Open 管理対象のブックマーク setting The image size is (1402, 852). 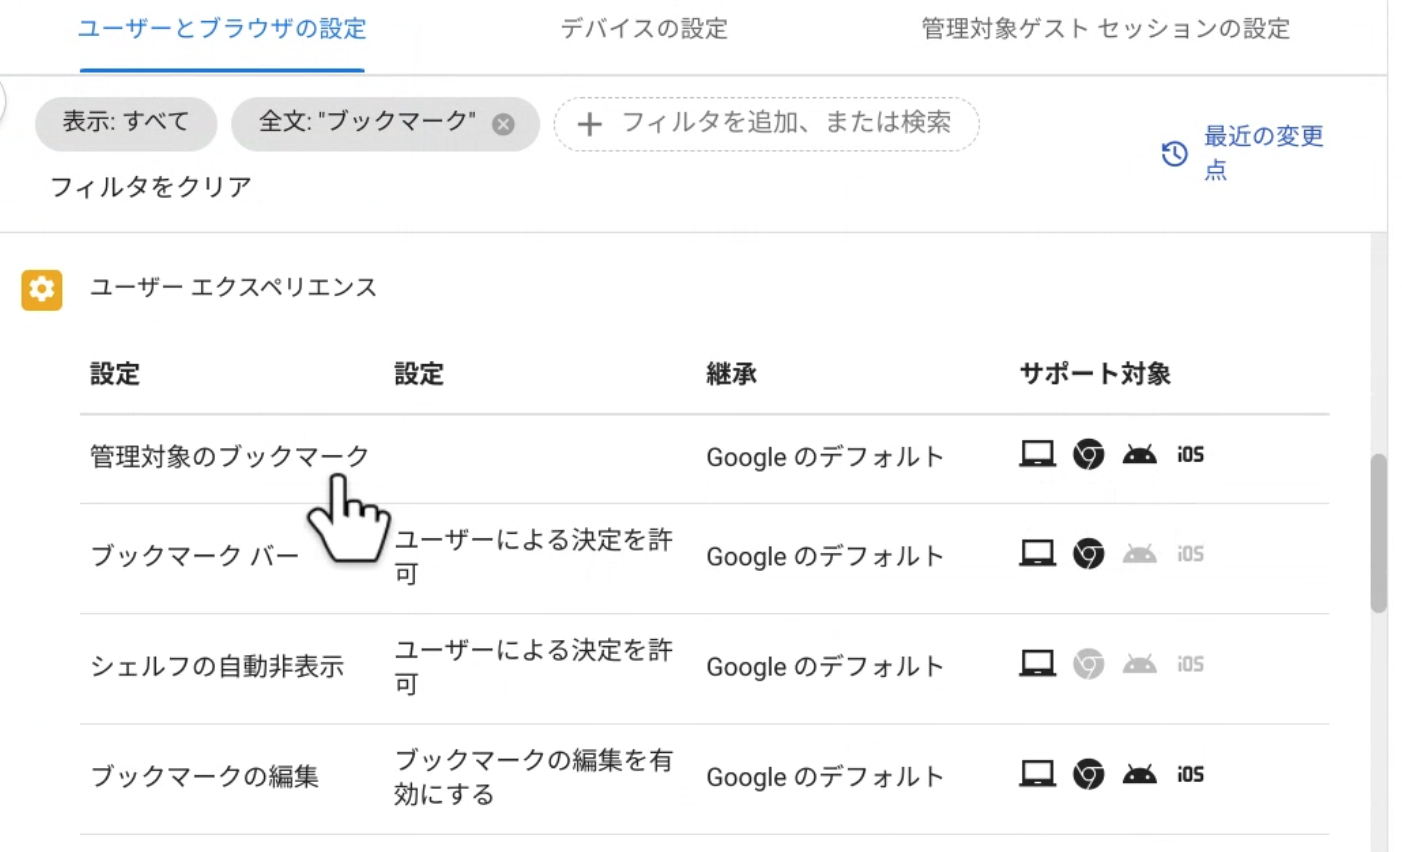point(229,457)
